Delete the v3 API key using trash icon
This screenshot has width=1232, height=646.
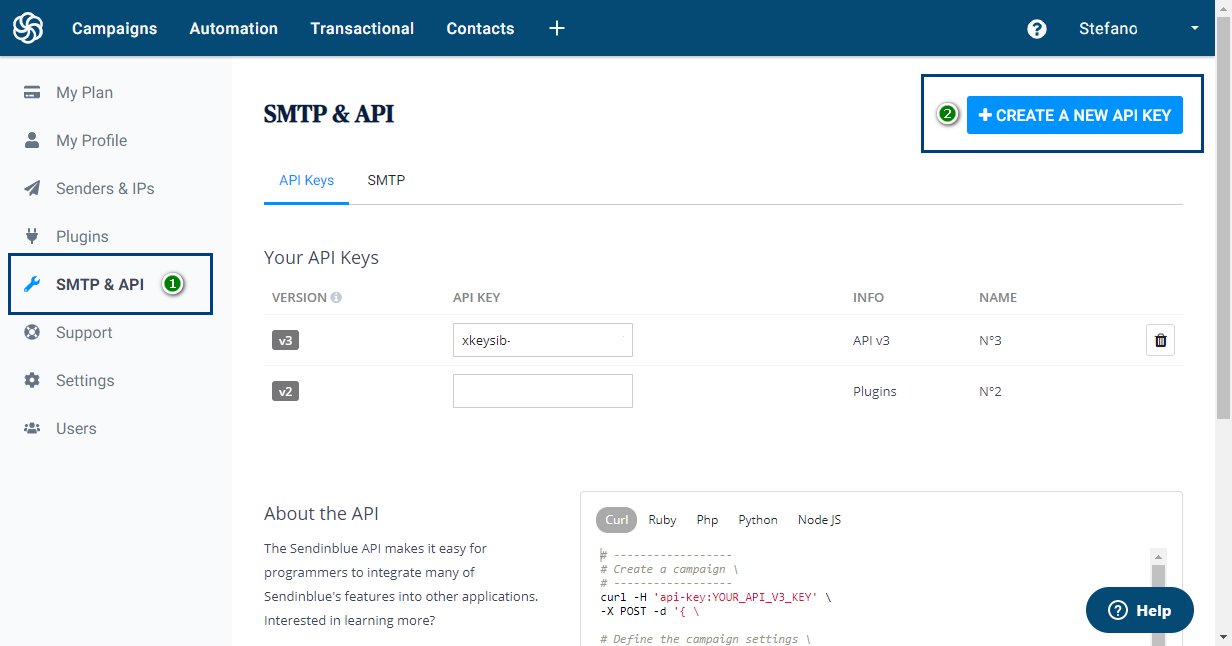click(1160, 340)
